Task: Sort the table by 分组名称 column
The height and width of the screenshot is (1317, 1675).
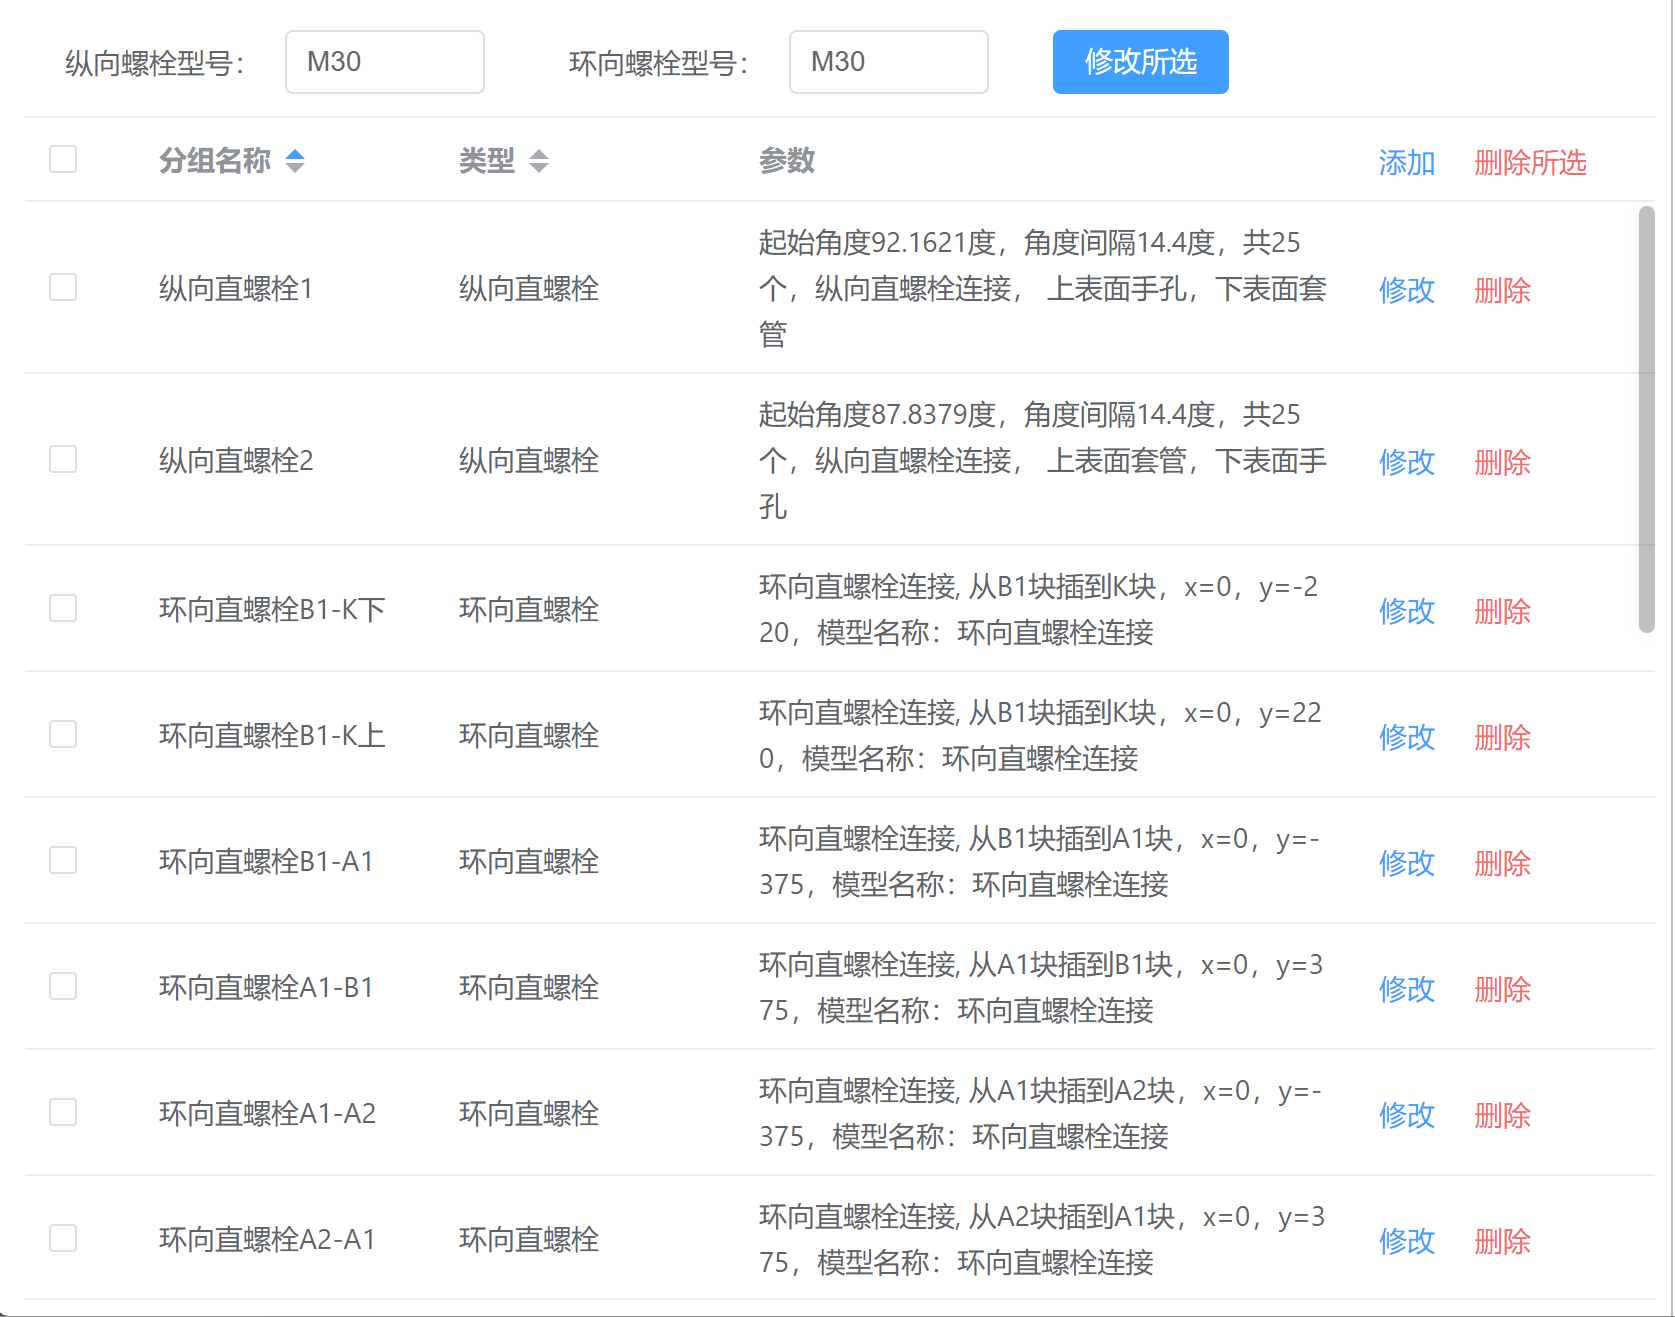Action: (x=295, y=161)
